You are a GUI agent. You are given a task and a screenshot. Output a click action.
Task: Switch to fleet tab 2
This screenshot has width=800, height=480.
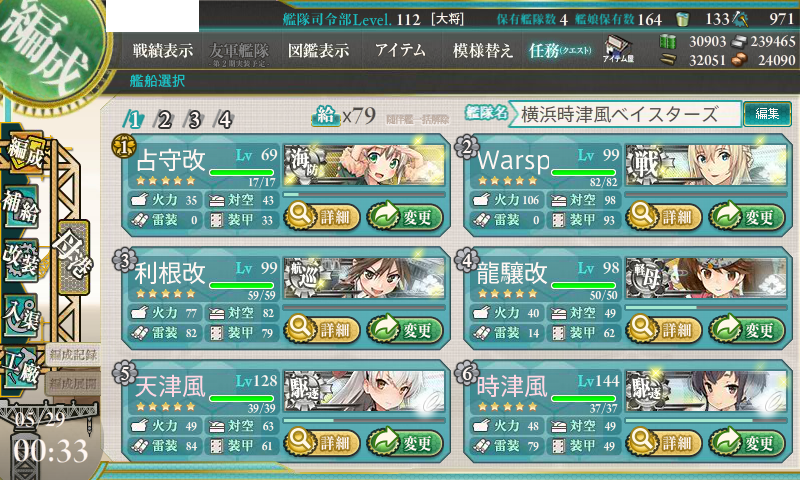[164, 120]
